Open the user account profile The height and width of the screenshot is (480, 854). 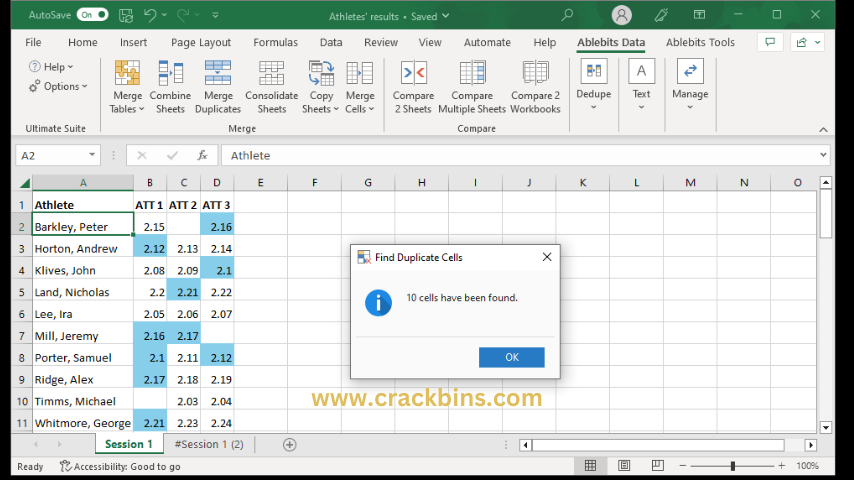click(621, 15)
